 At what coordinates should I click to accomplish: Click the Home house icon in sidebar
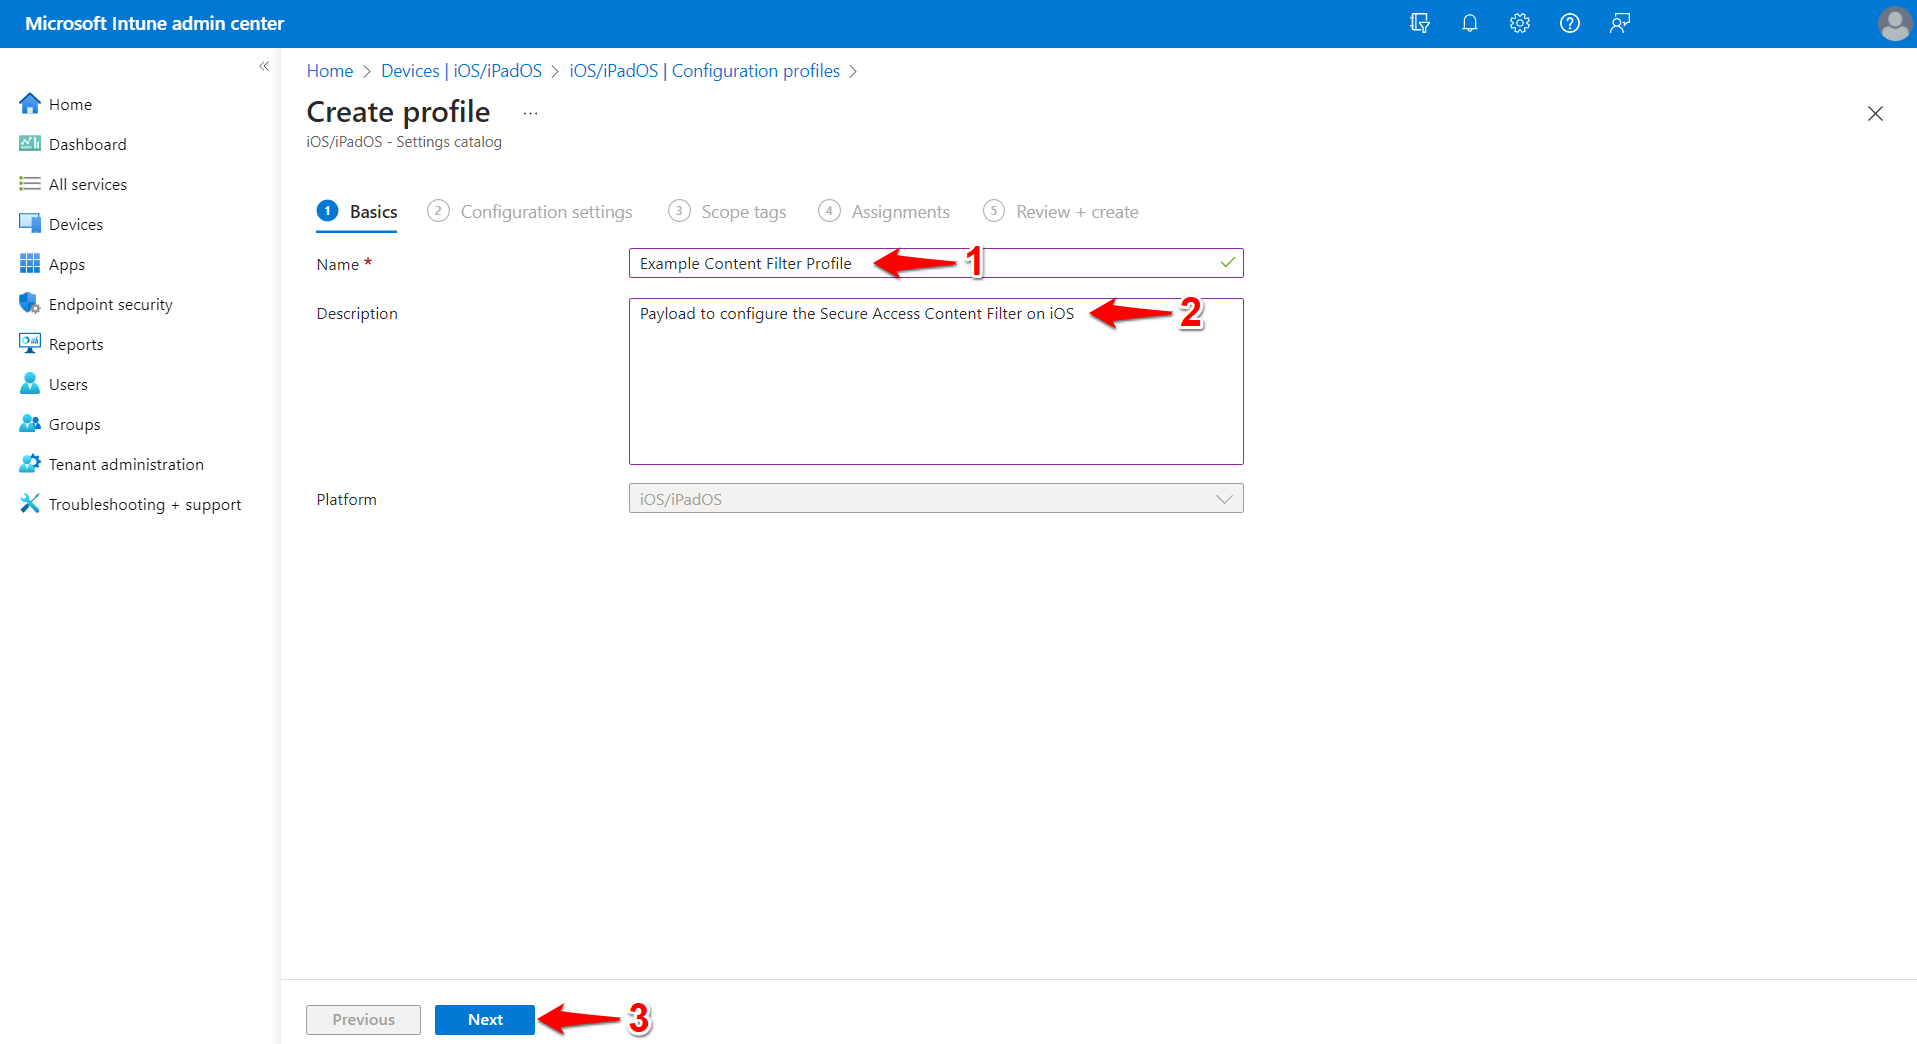pyautogui.click(x=30, y=103)
